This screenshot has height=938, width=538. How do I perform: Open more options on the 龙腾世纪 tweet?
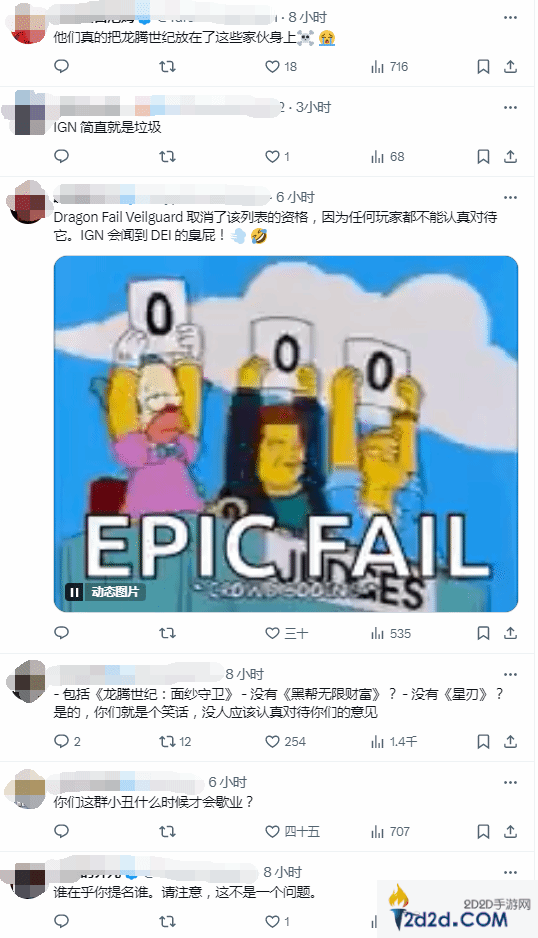(510, 17)
